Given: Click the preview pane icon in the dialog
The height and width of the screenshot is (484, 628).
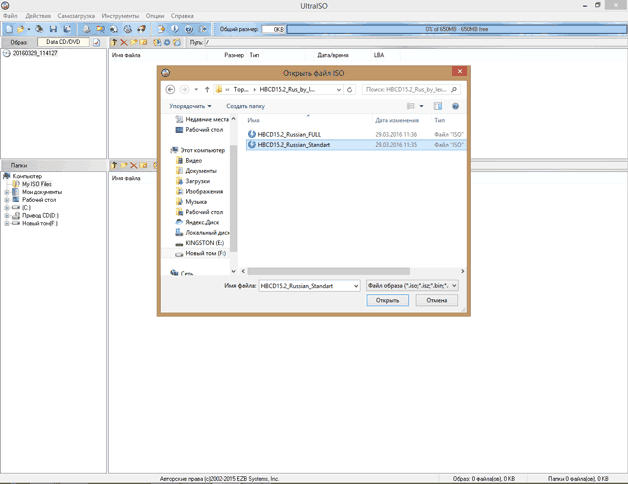Looking at the screenshot, I should [x=438, y=106].
